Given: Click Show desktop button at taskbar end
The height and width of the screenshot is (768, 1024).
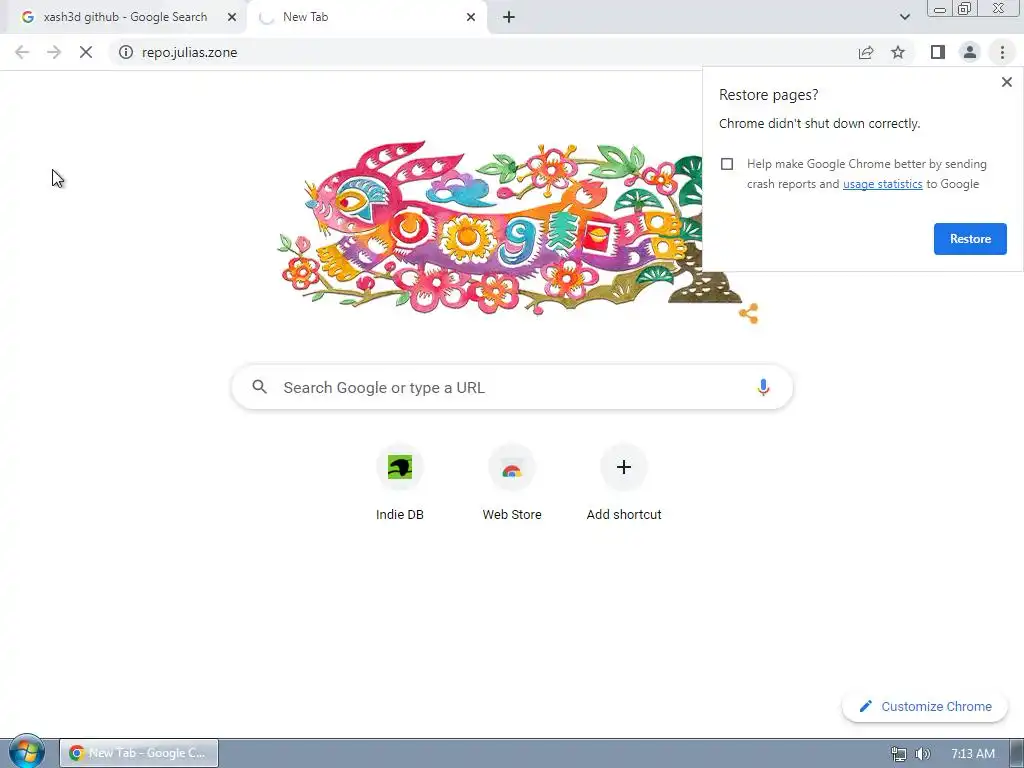Looking at the screenshot, I should pos(1017,754).
